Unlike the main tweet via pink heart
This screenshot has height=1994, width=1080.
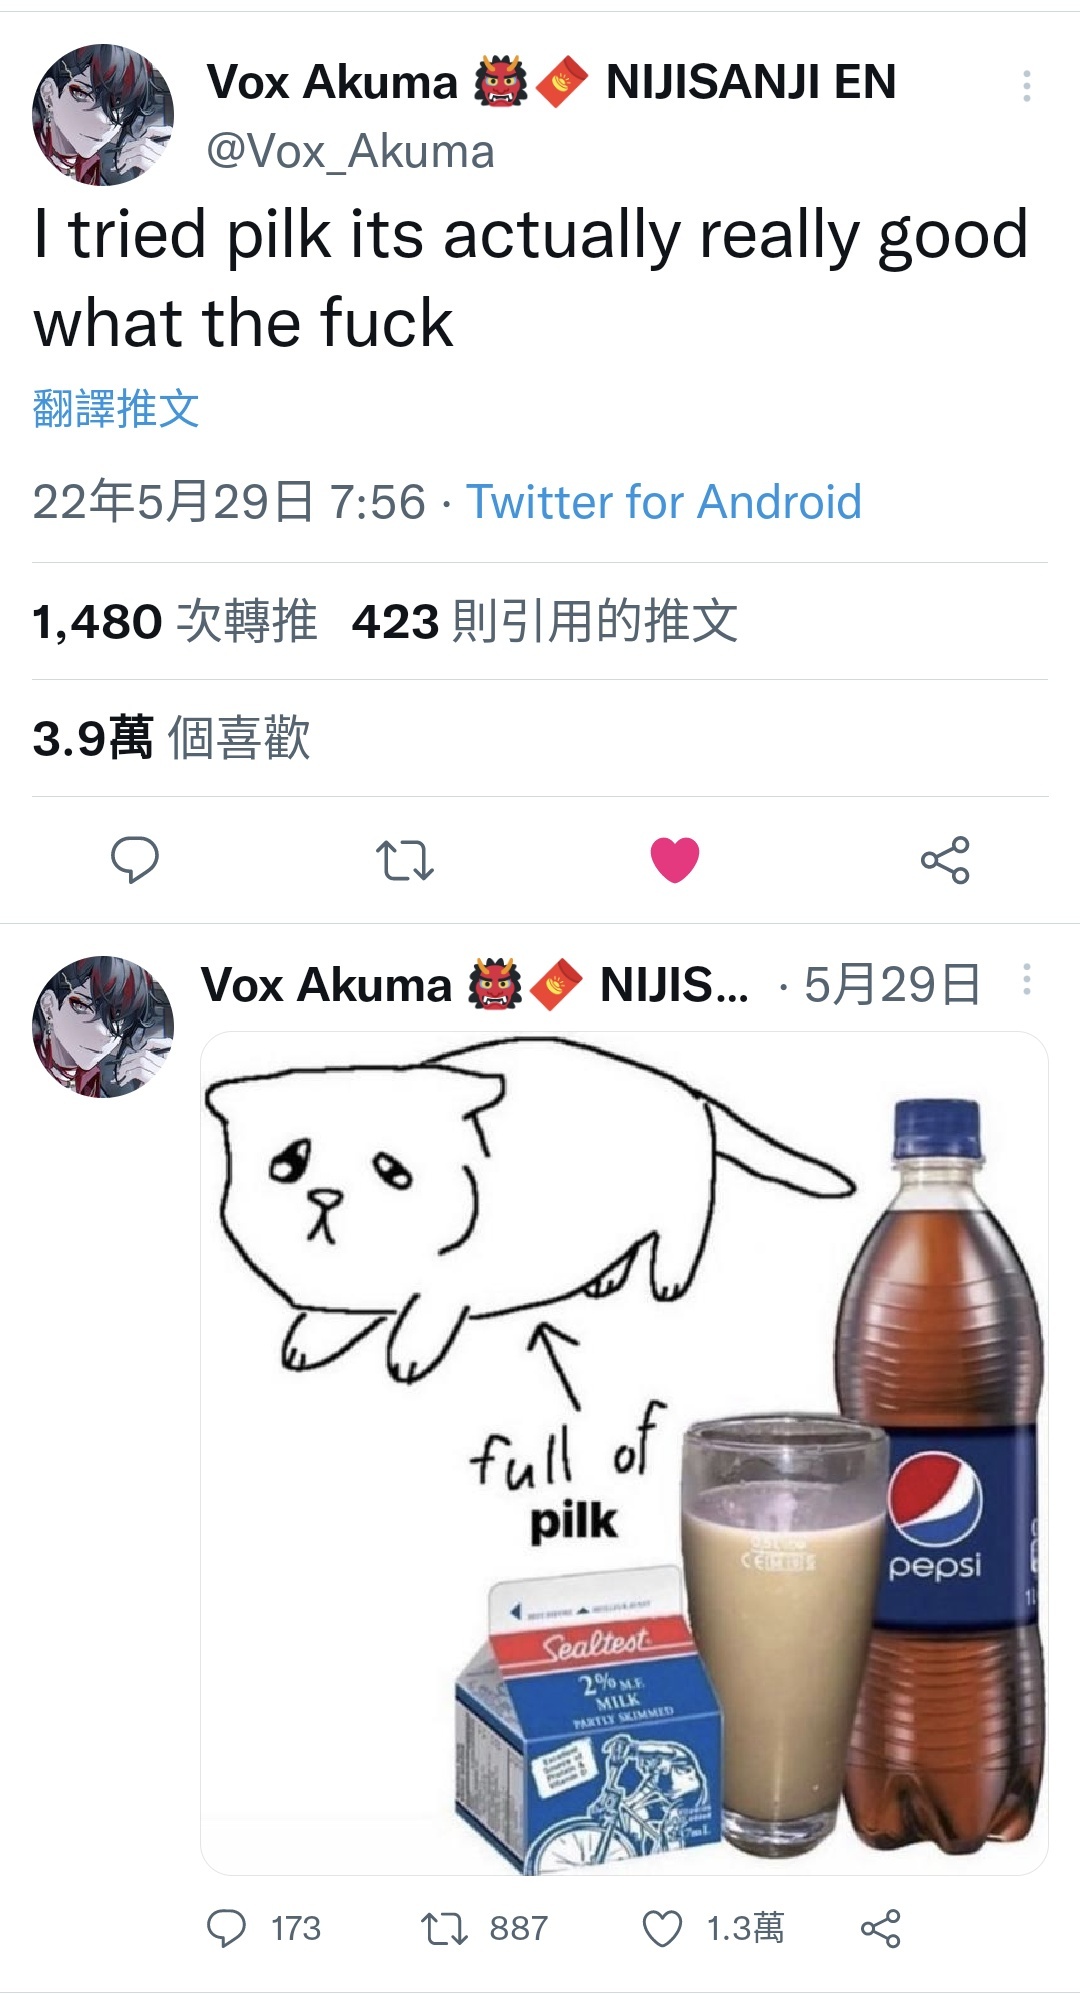coord(675,860)
